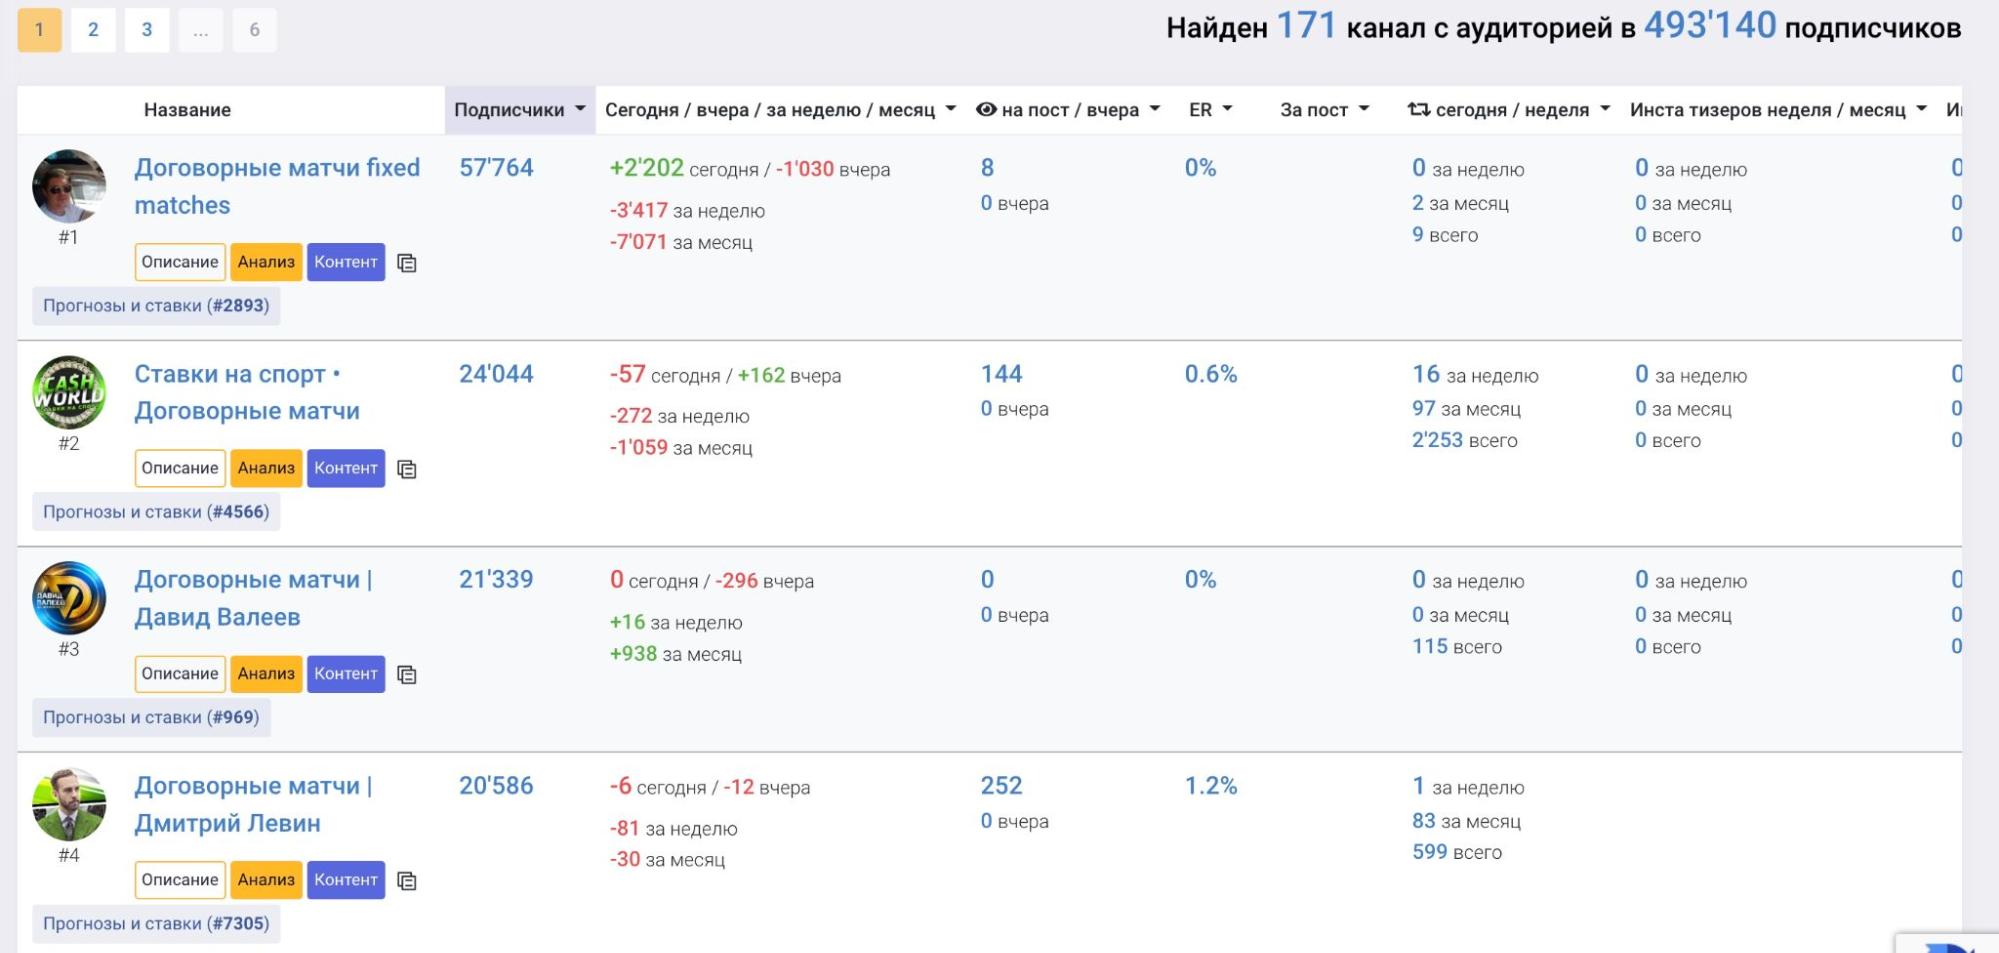Open the Договорные матчи | Дмитрий Левин link
This screenshot has width=1999, height=953.
[x=253, y=804]
